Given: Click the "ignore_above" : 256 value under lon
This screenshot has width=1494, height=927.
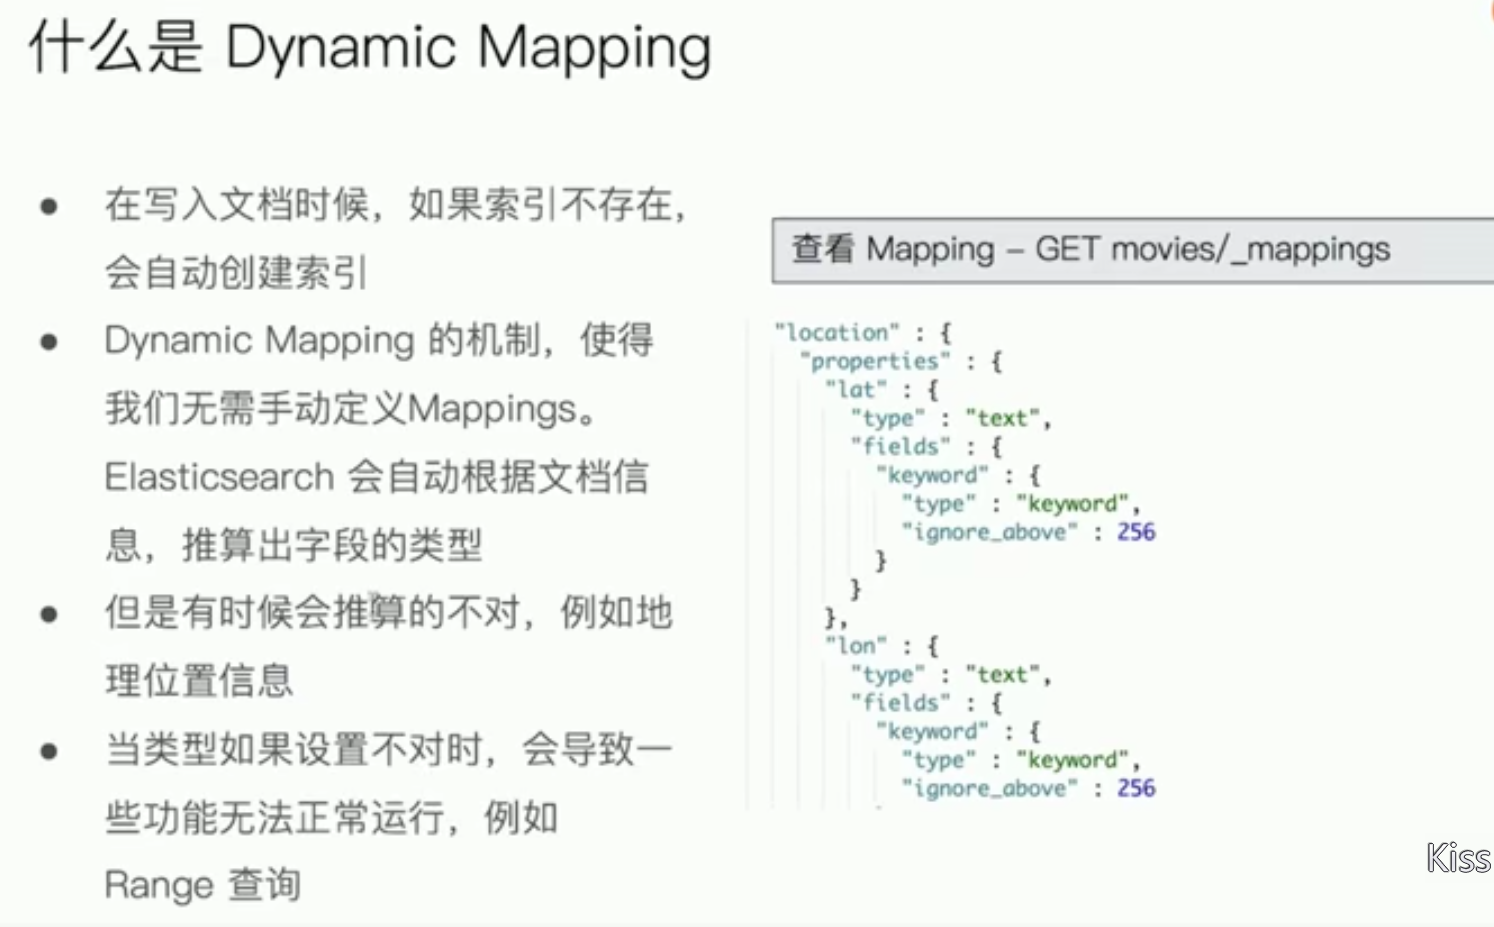Looking at the screenshot, I should (1028, 789).
